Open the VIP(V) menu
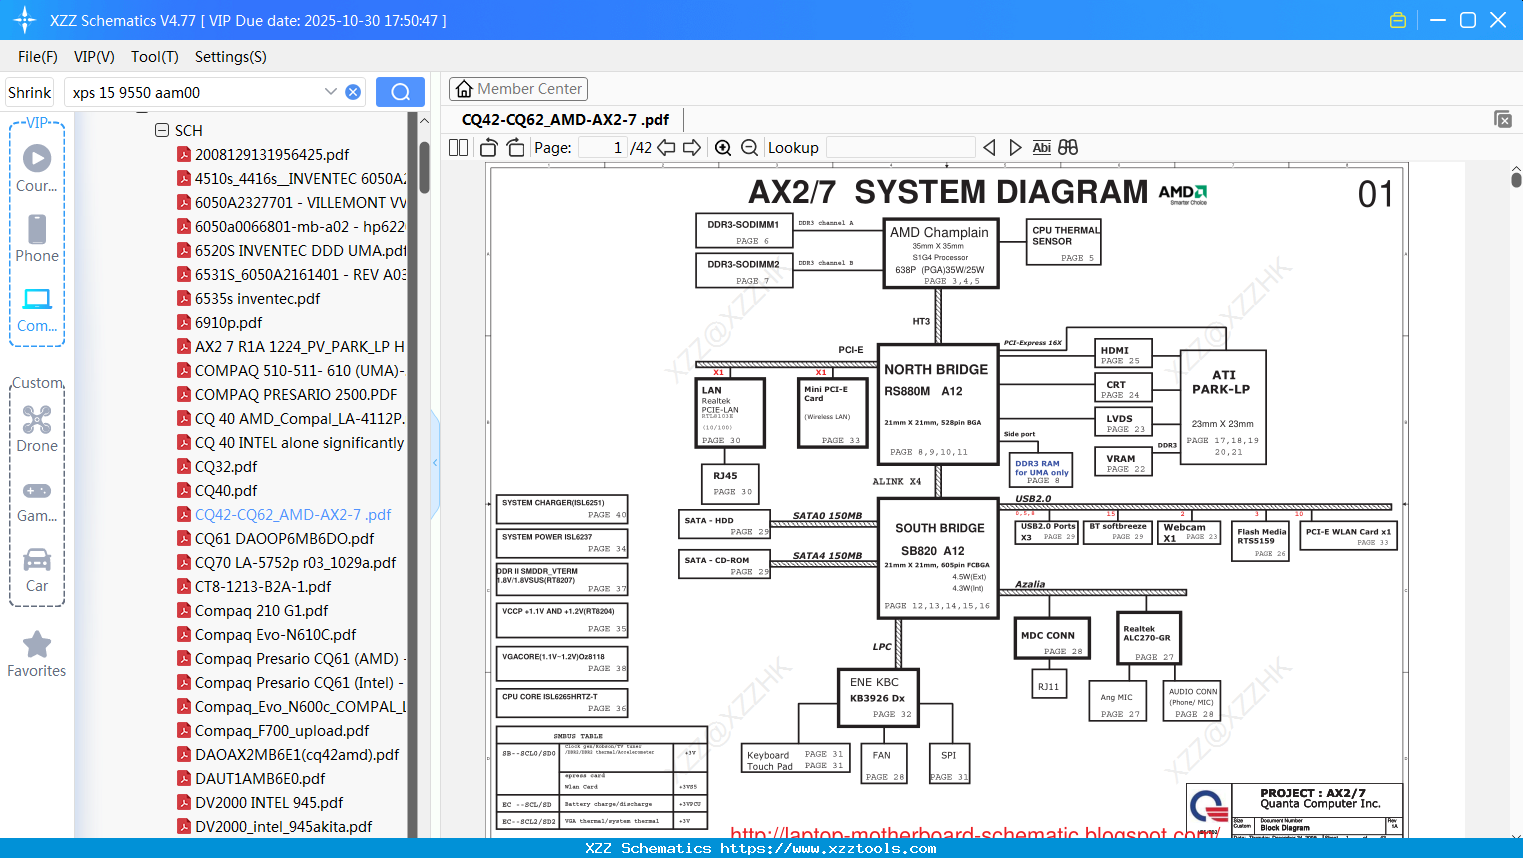 pyautogui.click(x=94, y=57)
